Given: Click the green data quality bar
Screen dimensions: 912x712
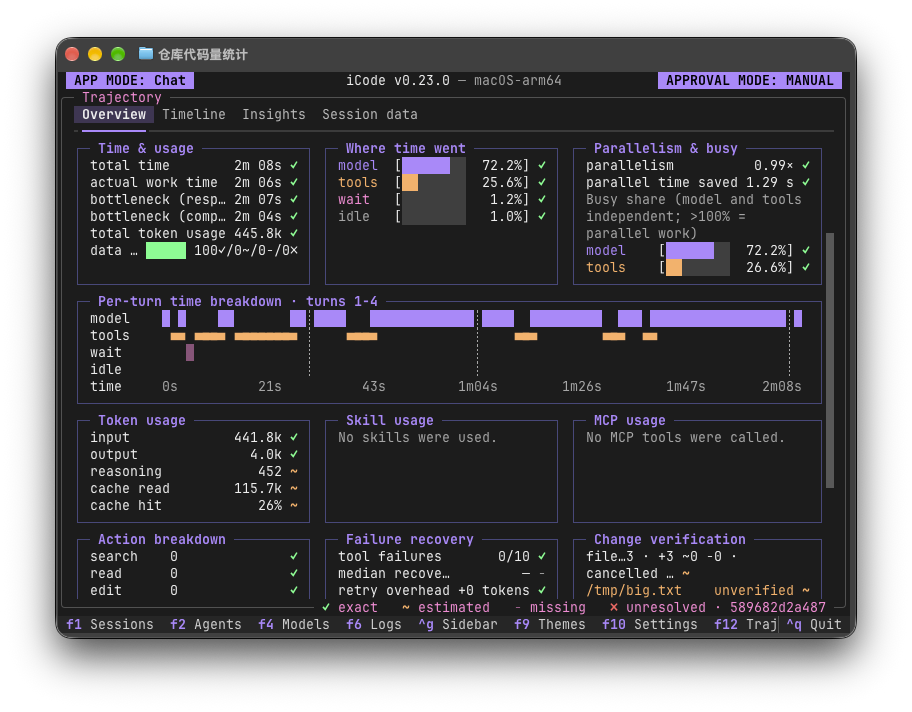Looking at the screenshot, I should 166,251.
